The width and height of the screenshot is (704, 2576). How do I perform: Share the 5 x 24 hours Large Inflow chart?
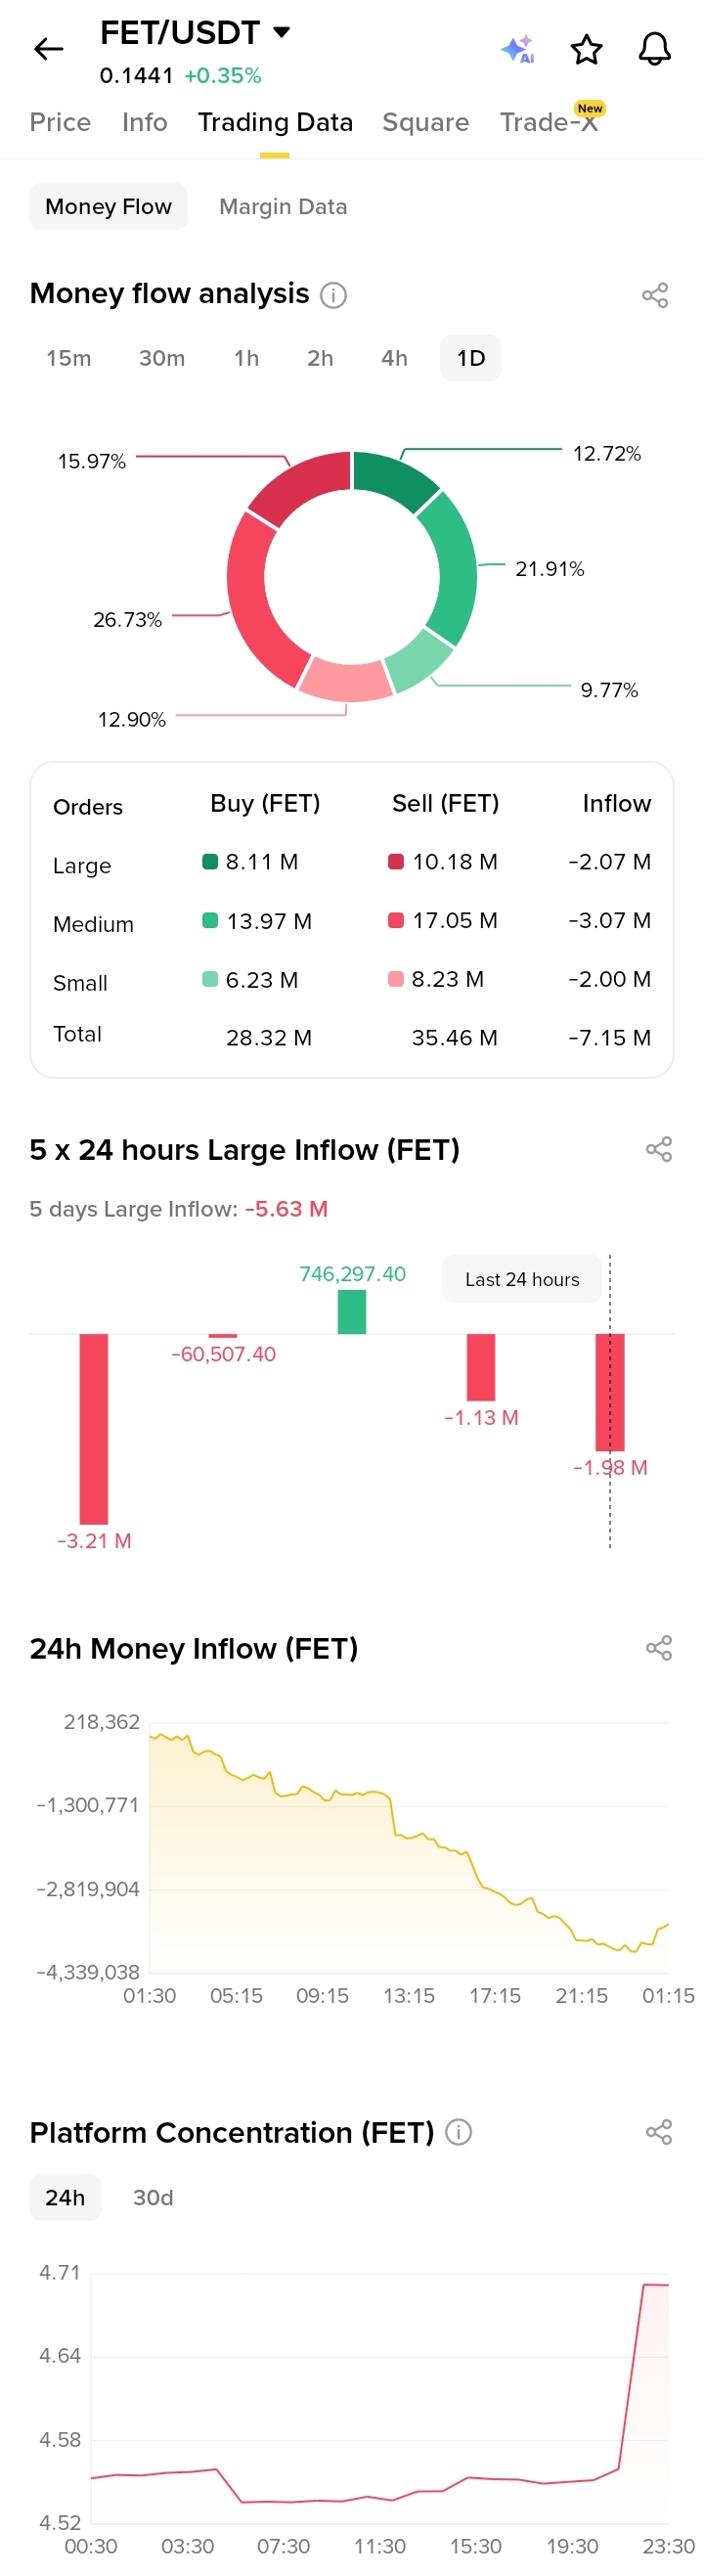658,1149
